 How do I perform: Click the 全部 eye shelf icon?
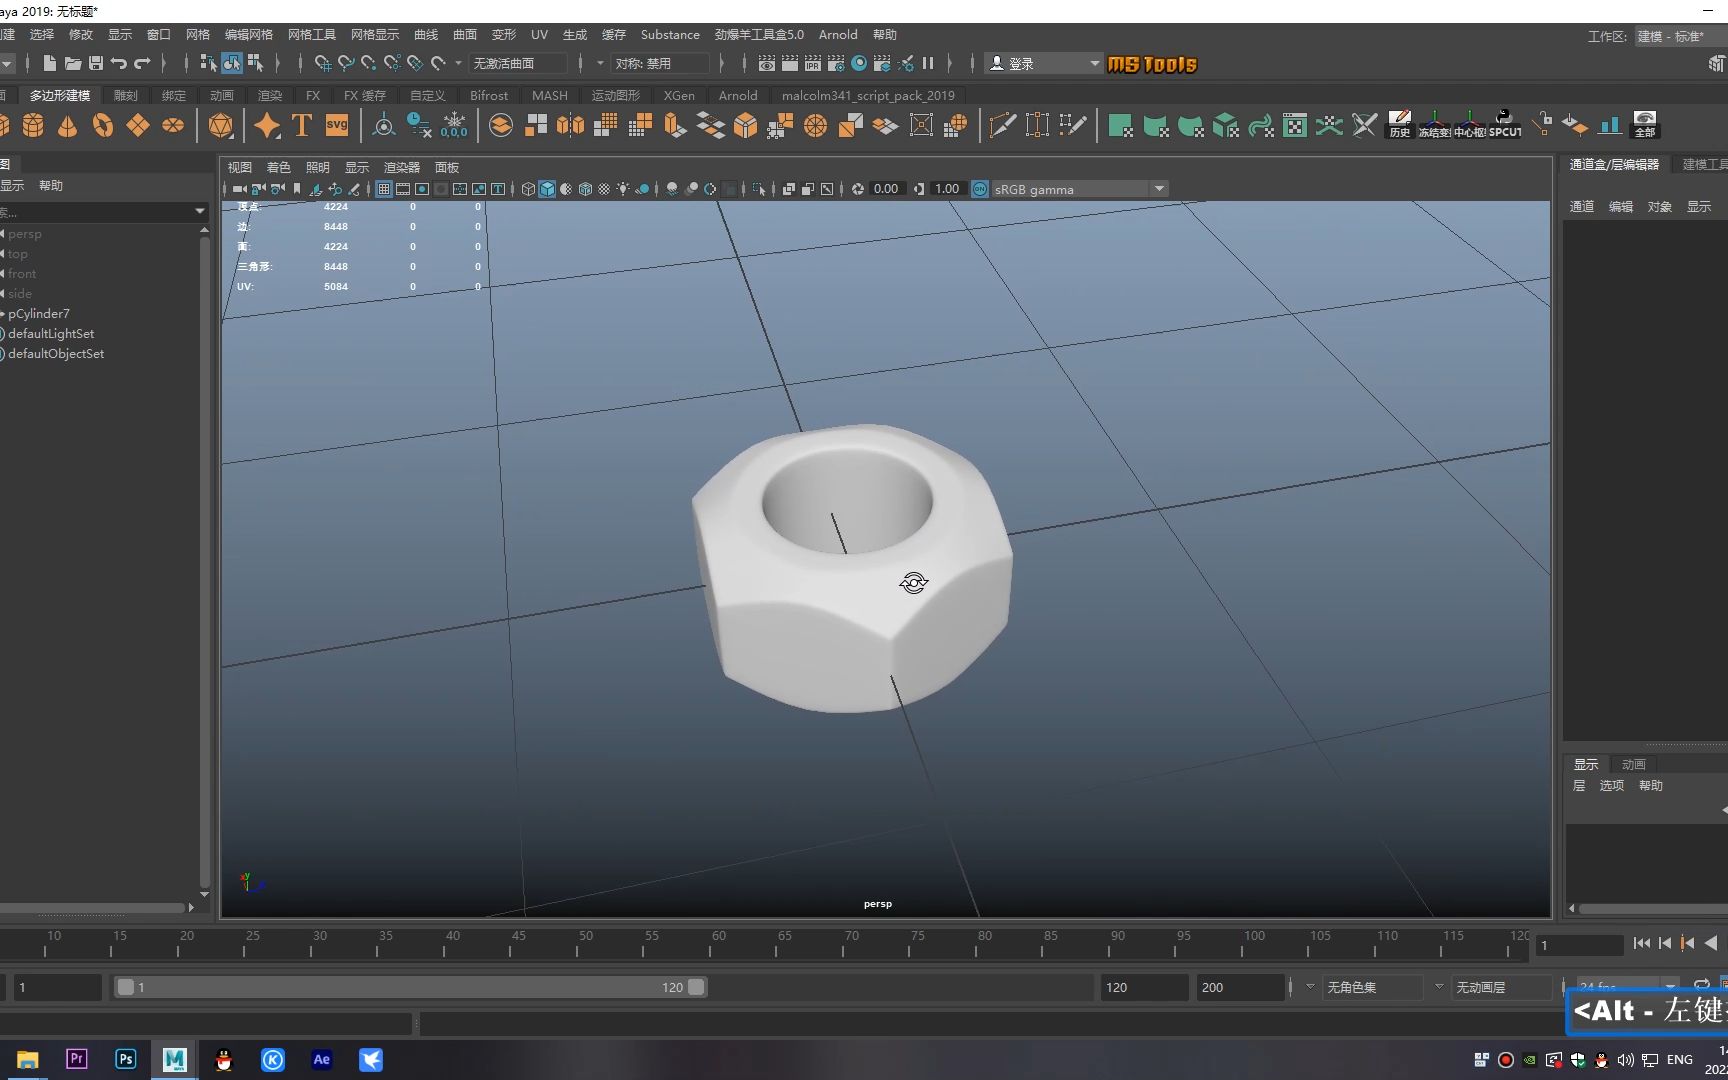pyautogui.click(x=1645, y=126)
